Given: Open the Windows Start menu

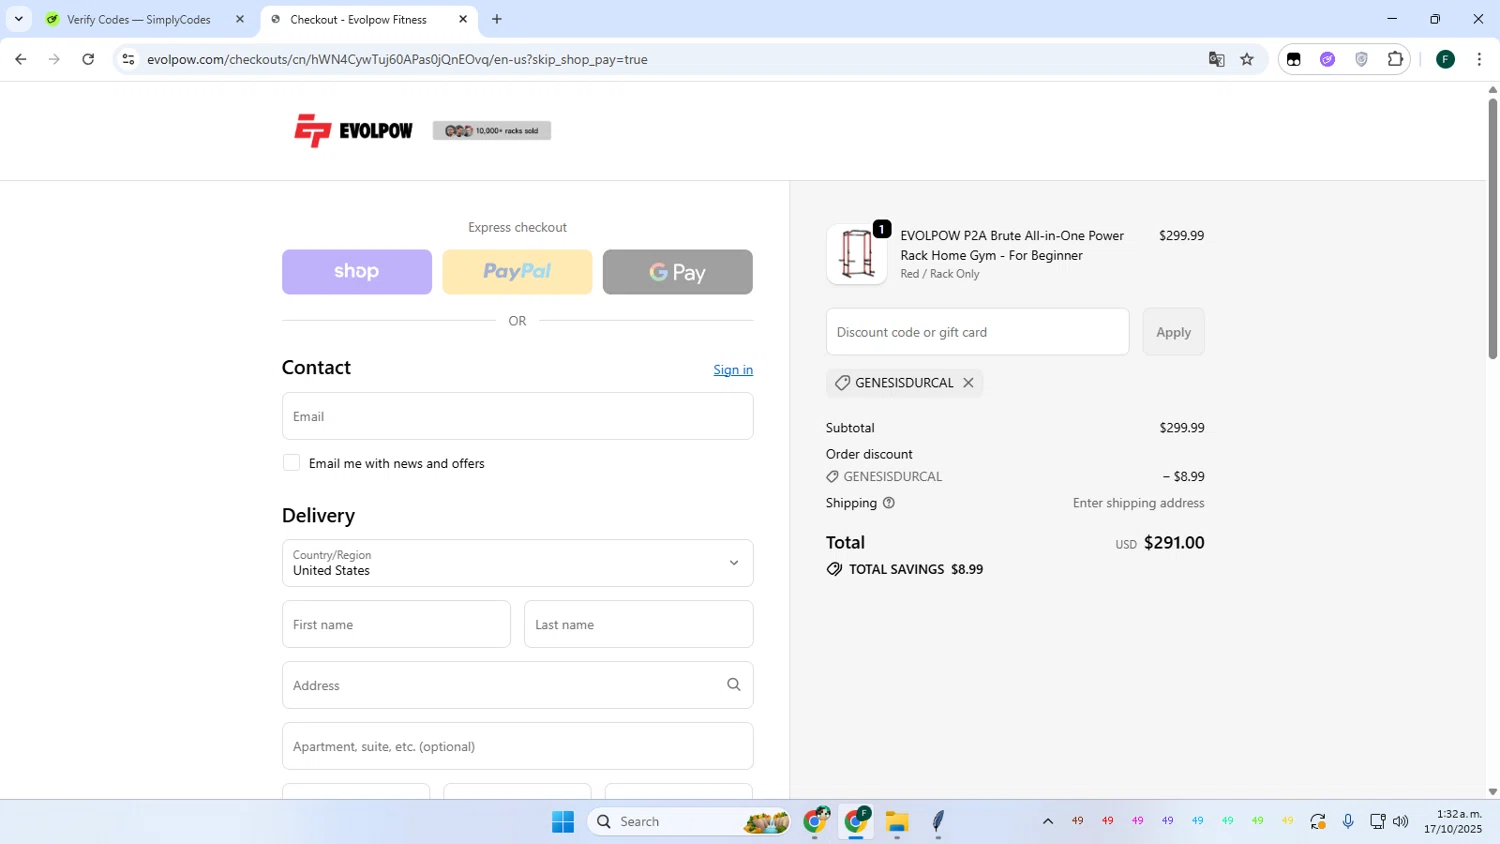Looking at the screenshot, I should point(563,821).
